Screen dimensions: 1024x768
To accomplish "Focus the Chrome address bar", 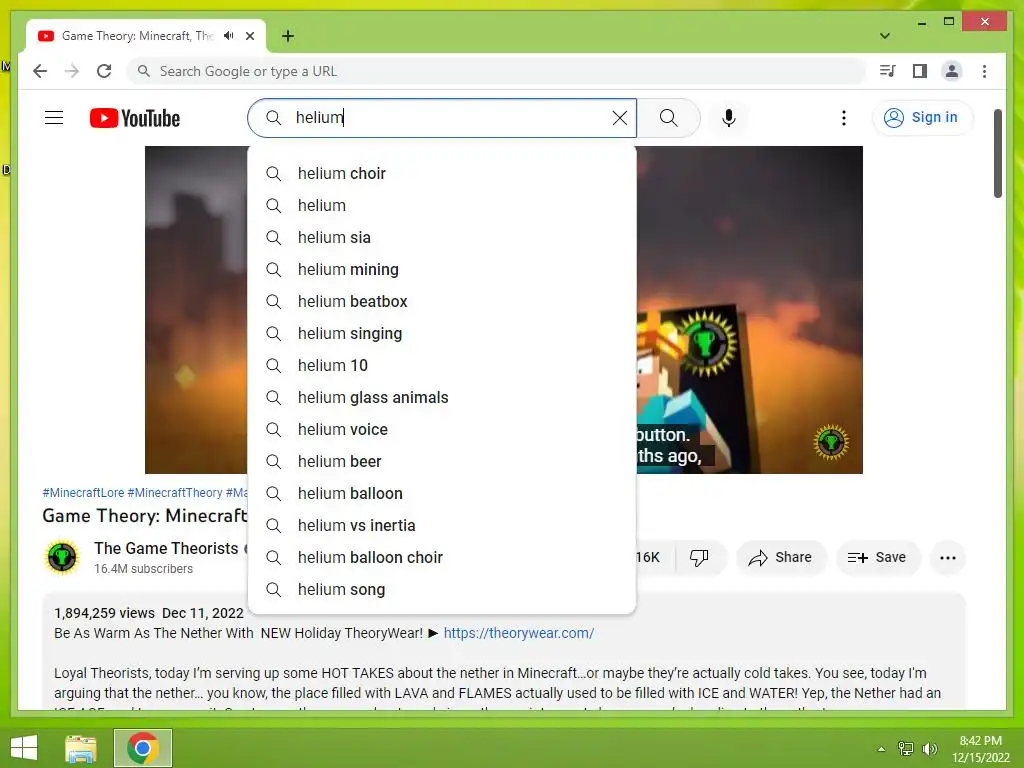I will [x=496, y=71].
